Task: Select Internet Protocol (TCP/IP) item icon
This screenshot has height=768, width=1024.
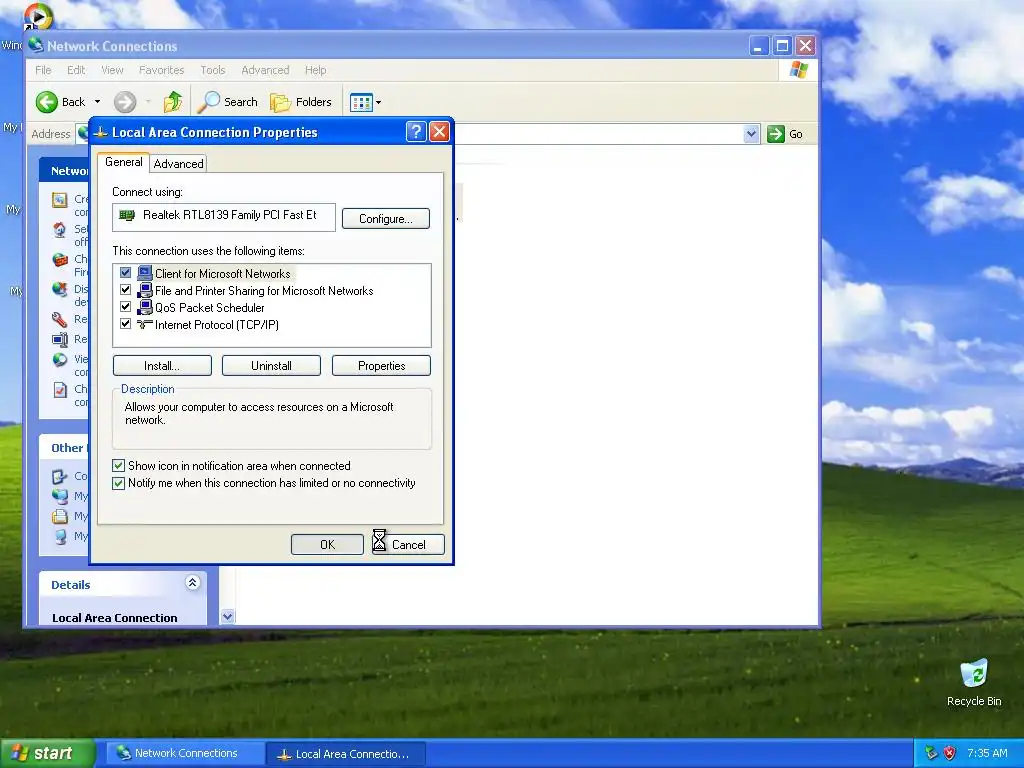Action: coord(145,324)
